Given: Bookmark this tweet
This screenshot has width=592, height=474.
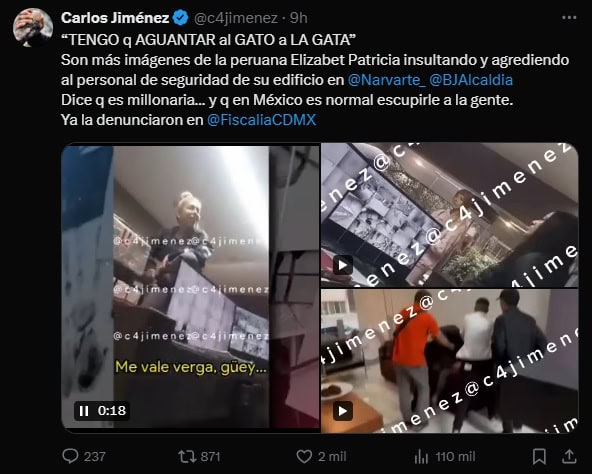Looking at the screenshot, I should click(539, 456).
